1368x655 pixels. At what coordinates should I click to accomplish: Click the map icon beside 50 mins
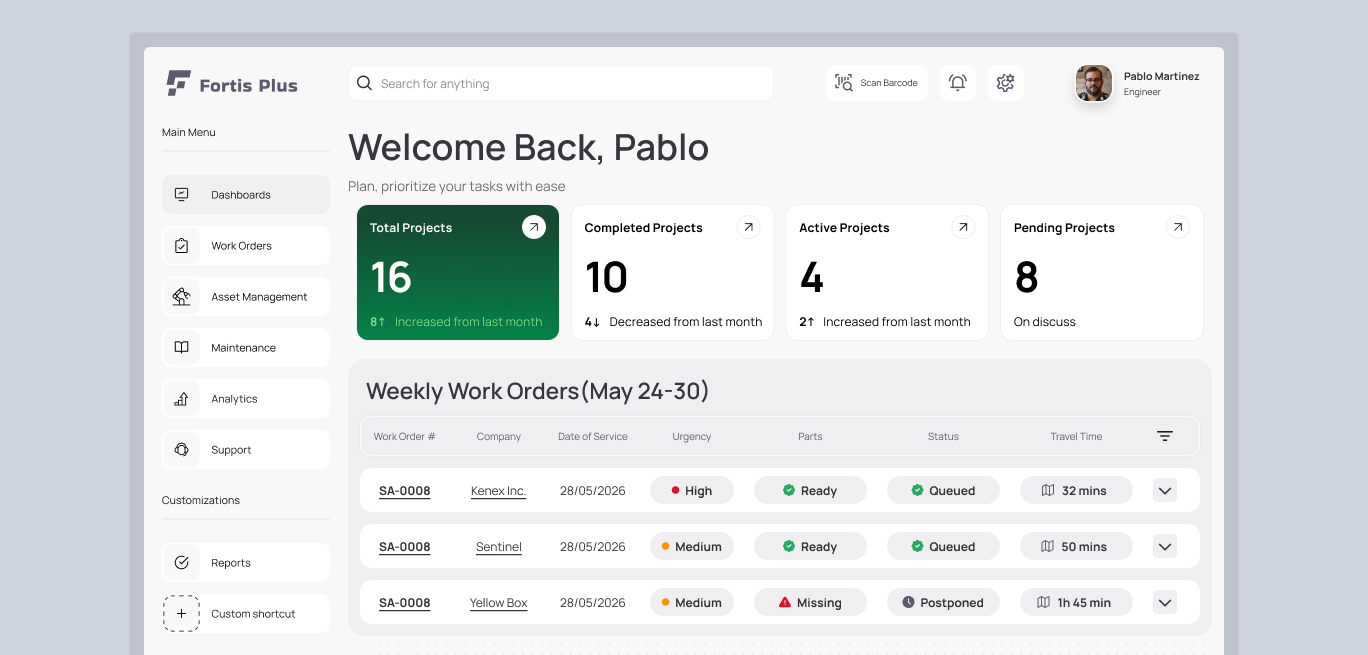tap(1047, 546)
